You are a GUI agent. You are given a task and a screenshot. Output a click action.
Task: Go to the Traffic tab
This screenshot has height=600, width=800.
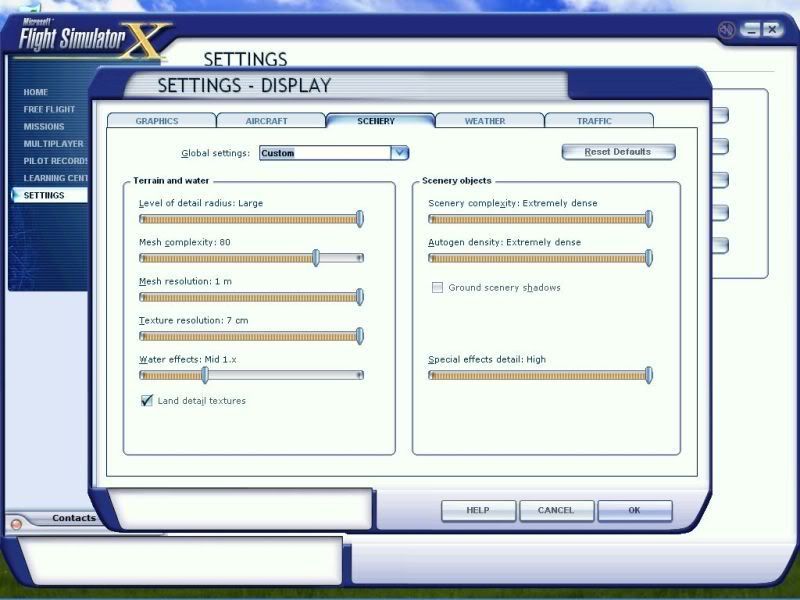coord(594,121)
